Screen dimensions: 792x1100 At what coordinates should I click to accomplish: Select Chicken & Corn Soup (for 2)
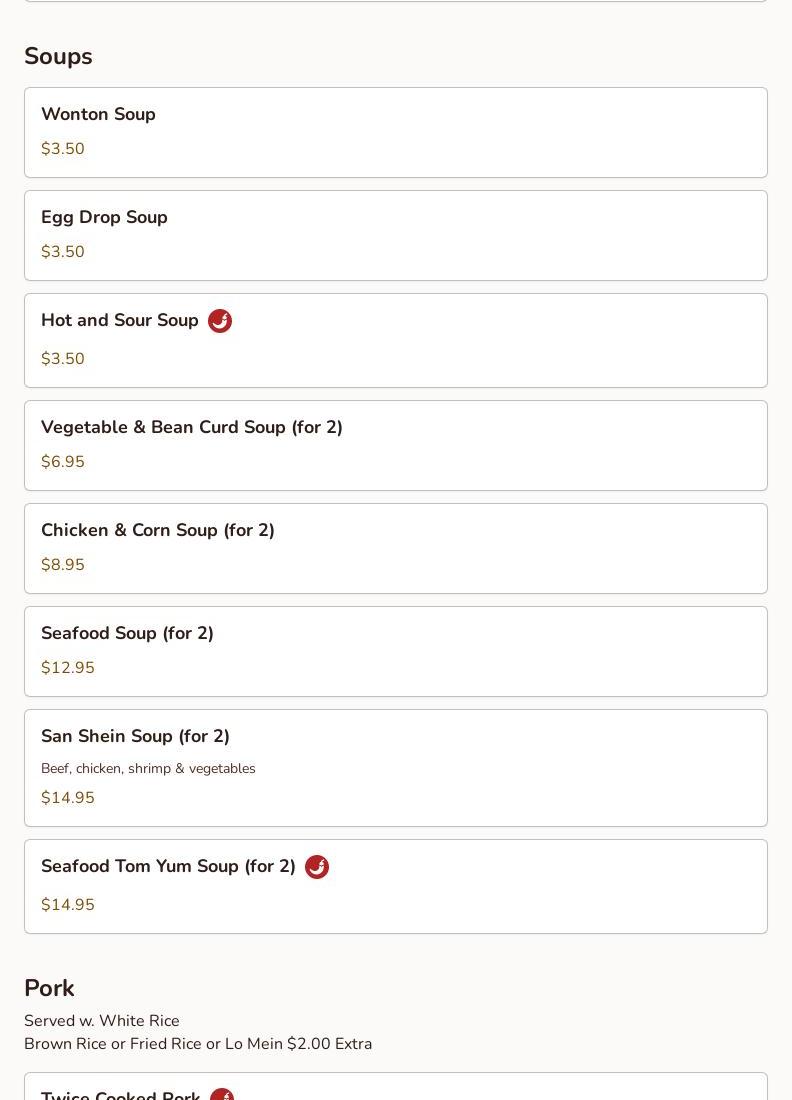[396, 549]
